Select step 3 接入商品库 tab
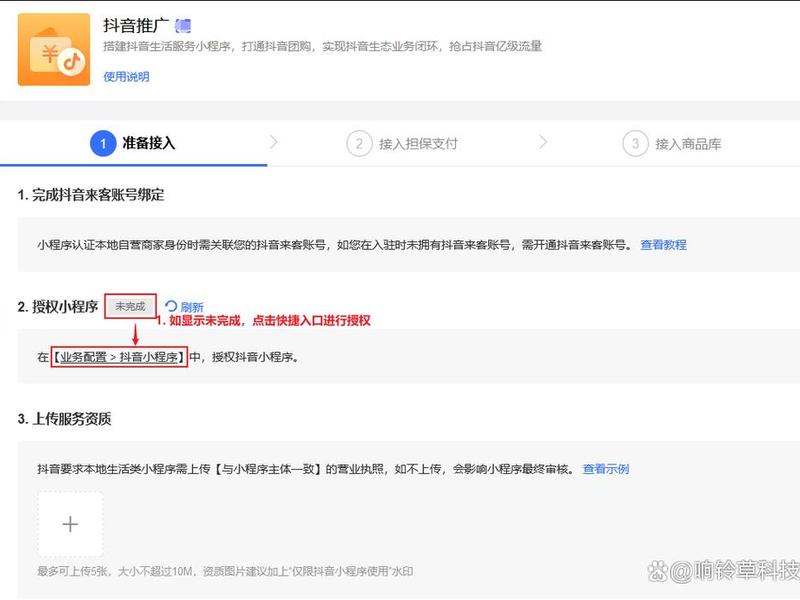Viewport: 800px width, 600px height. point(672,143)
